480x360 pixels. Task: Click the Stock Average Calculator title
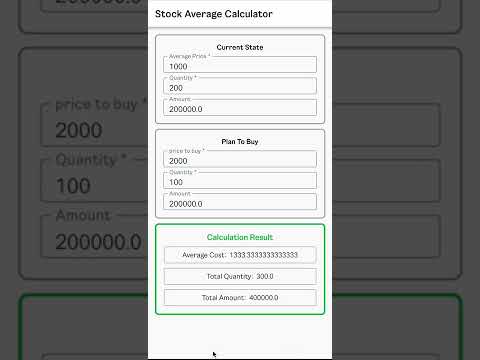214,14
